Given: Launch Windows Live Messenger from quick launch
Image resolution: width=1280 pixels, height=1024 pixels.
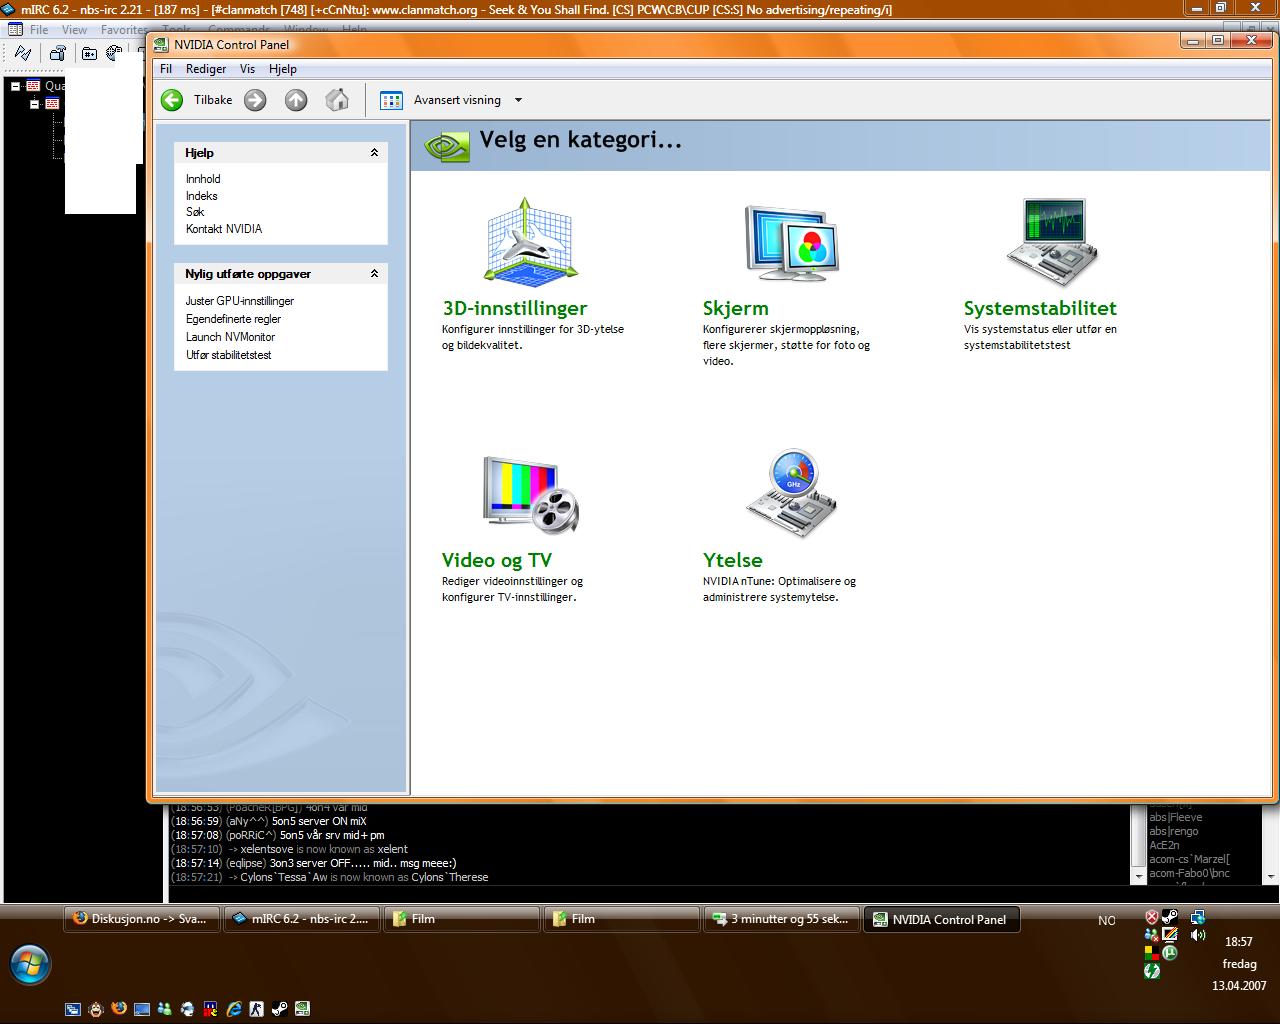Looking at the screenshot, I should 165,1008.
